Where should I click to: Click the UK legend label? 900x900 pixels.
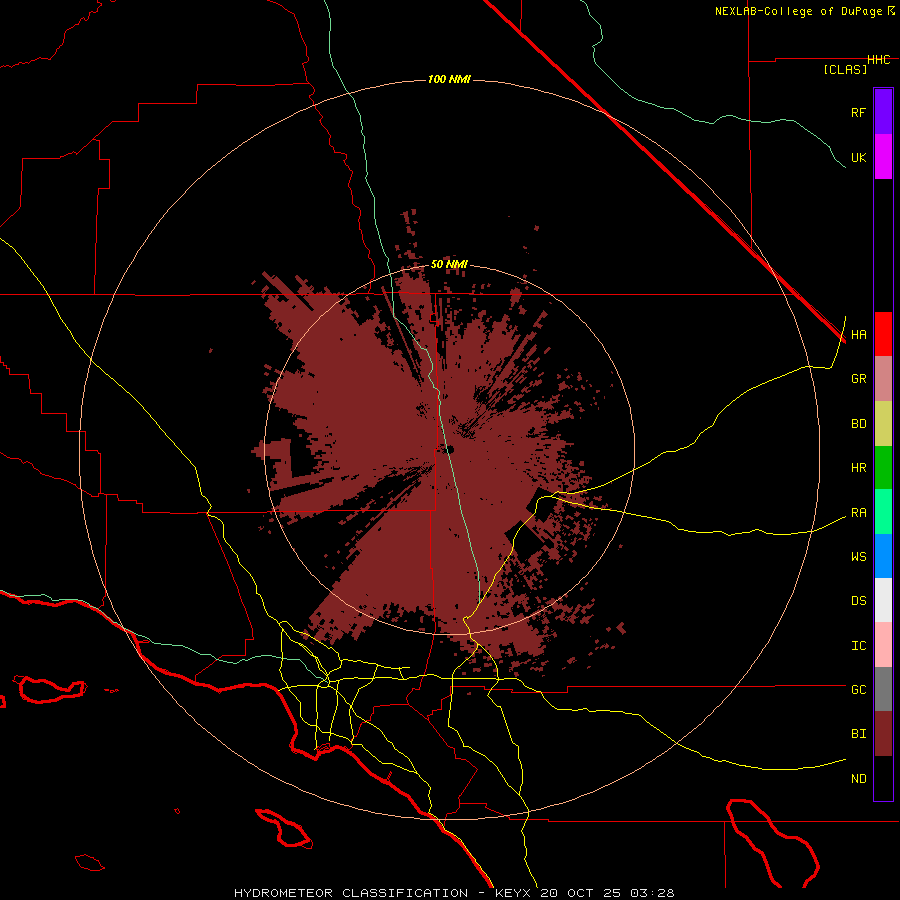pyautogui.click(x=858, y=157)
